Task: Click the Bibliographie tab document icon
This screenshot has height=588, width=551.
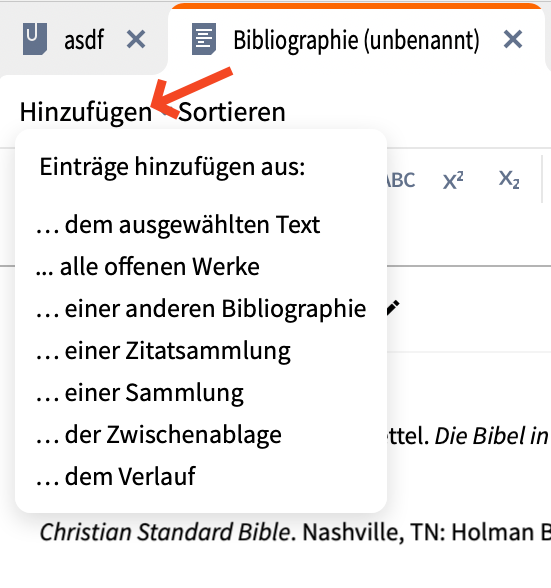Action: 204,39
